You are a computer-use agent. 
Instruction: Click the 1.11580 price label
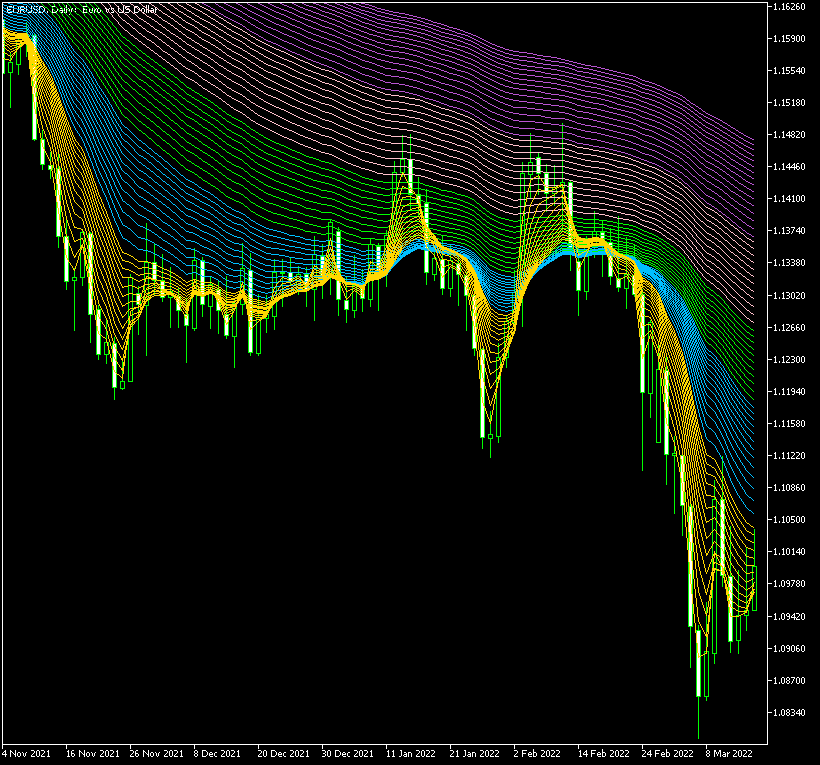point(789,424)
